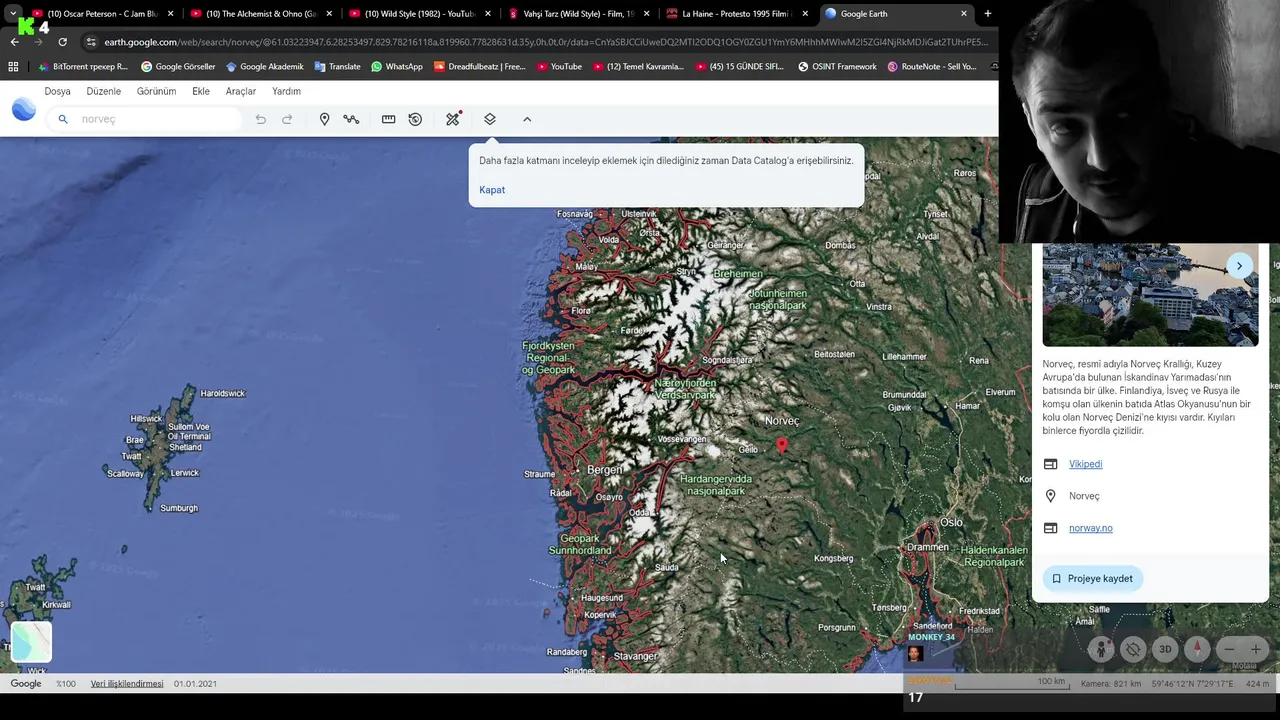The width and height of the screenshot is (1280, 720).
Task: Click Kamera: 821 km status text
Action: [x=1112, y=684]
